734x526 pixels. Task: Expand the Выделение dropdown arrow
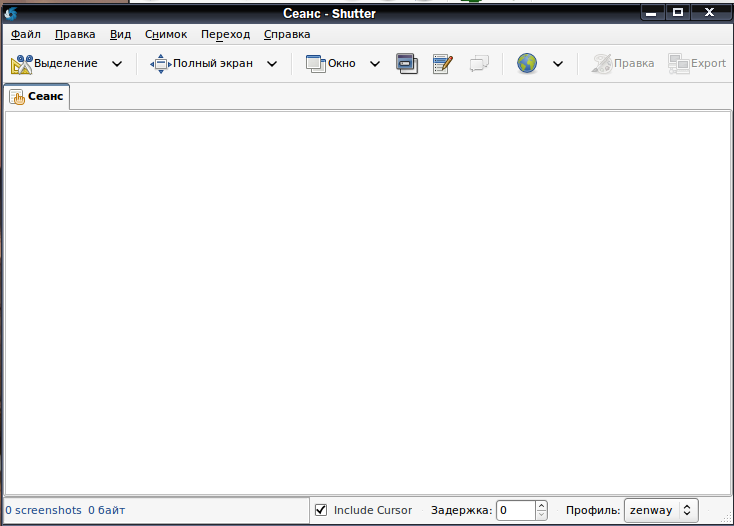pyautogui.click(x=117, y=64)
